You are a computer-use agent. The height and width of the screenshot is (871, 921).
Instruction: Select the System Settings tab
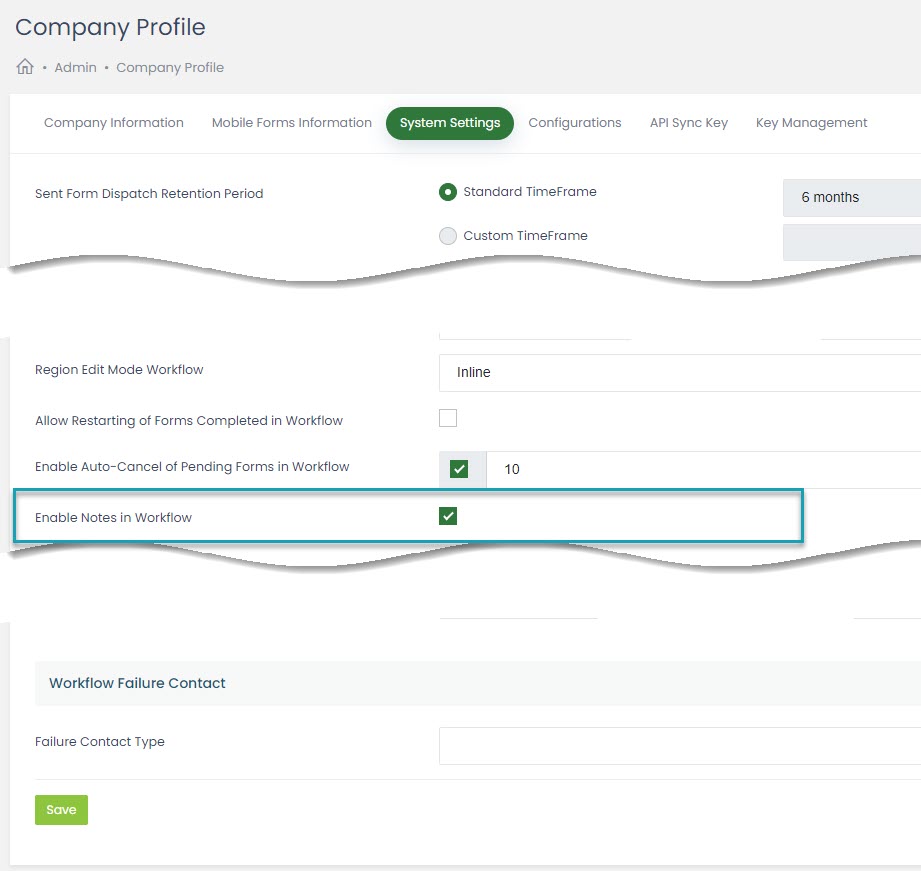pyautogui.click(x=450, y=123)
